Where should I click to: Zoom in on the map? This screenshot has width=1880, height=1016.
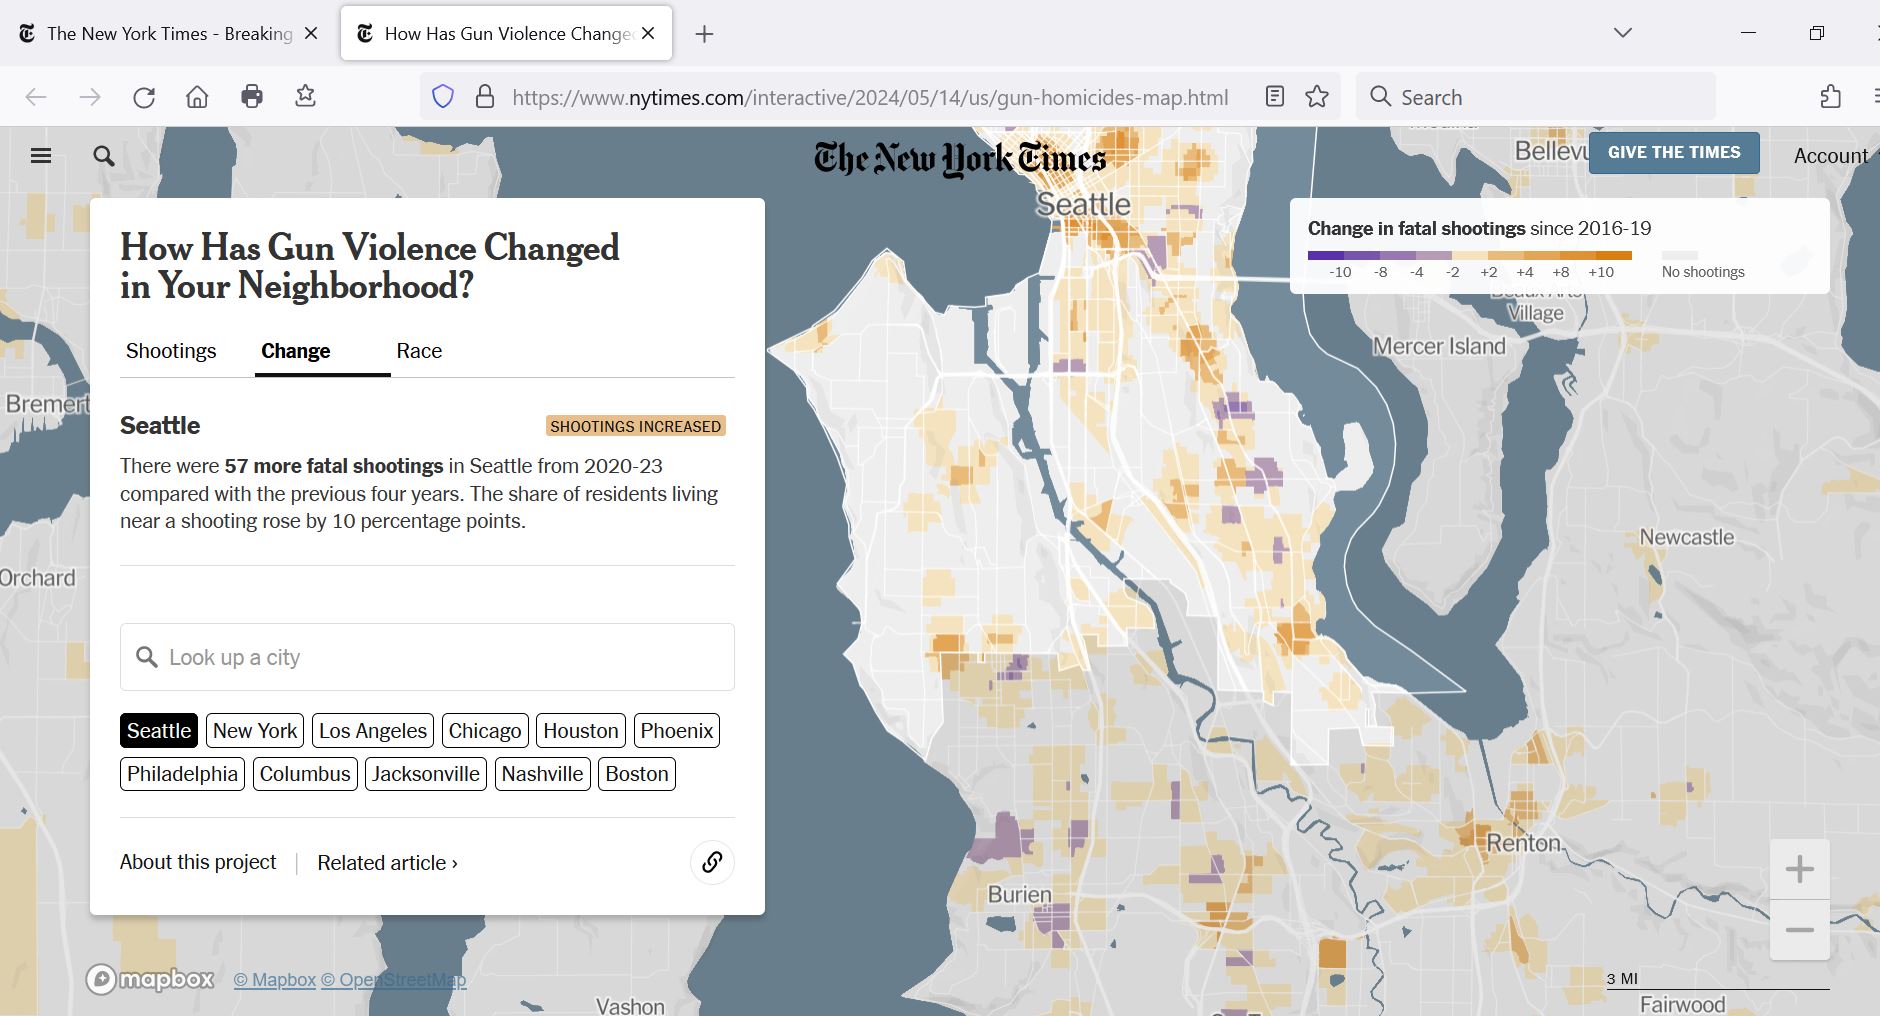(x=1799, y=869)
